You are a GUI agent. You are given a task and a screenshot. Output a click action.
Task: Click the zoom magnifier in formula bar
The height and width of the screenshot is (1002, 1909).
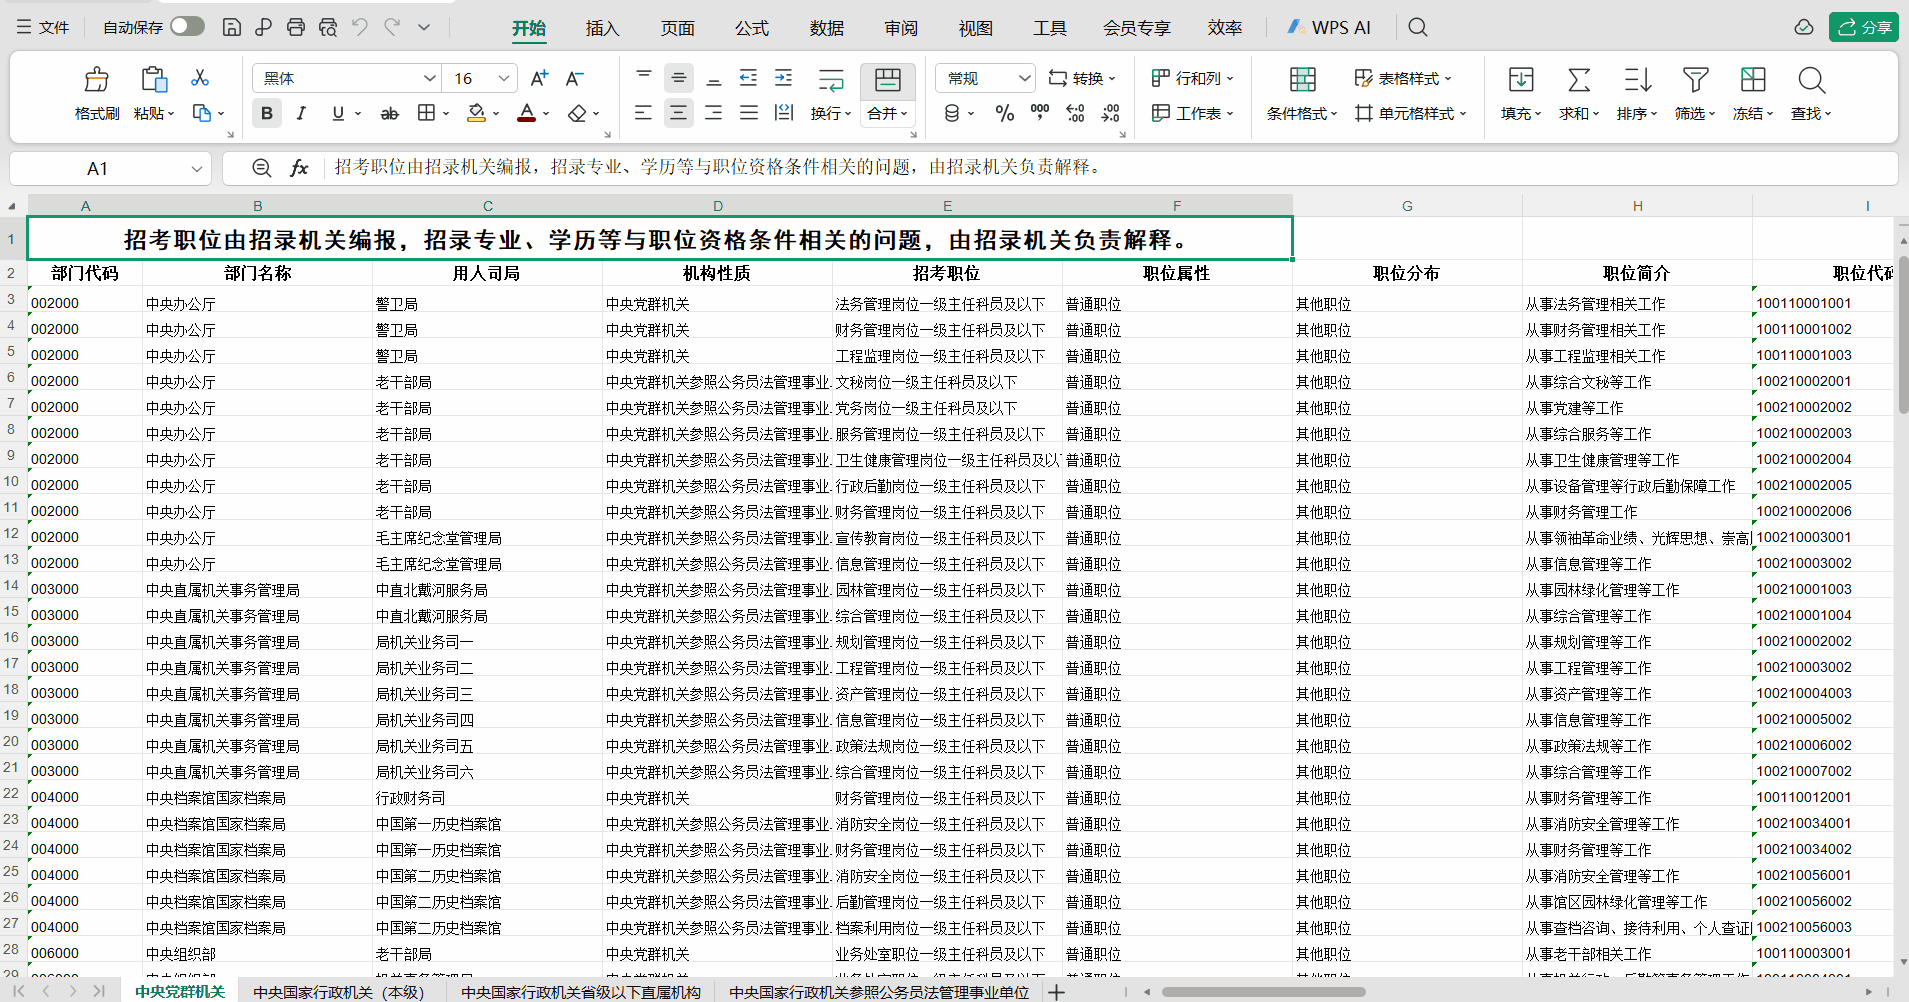pos(261,168)
